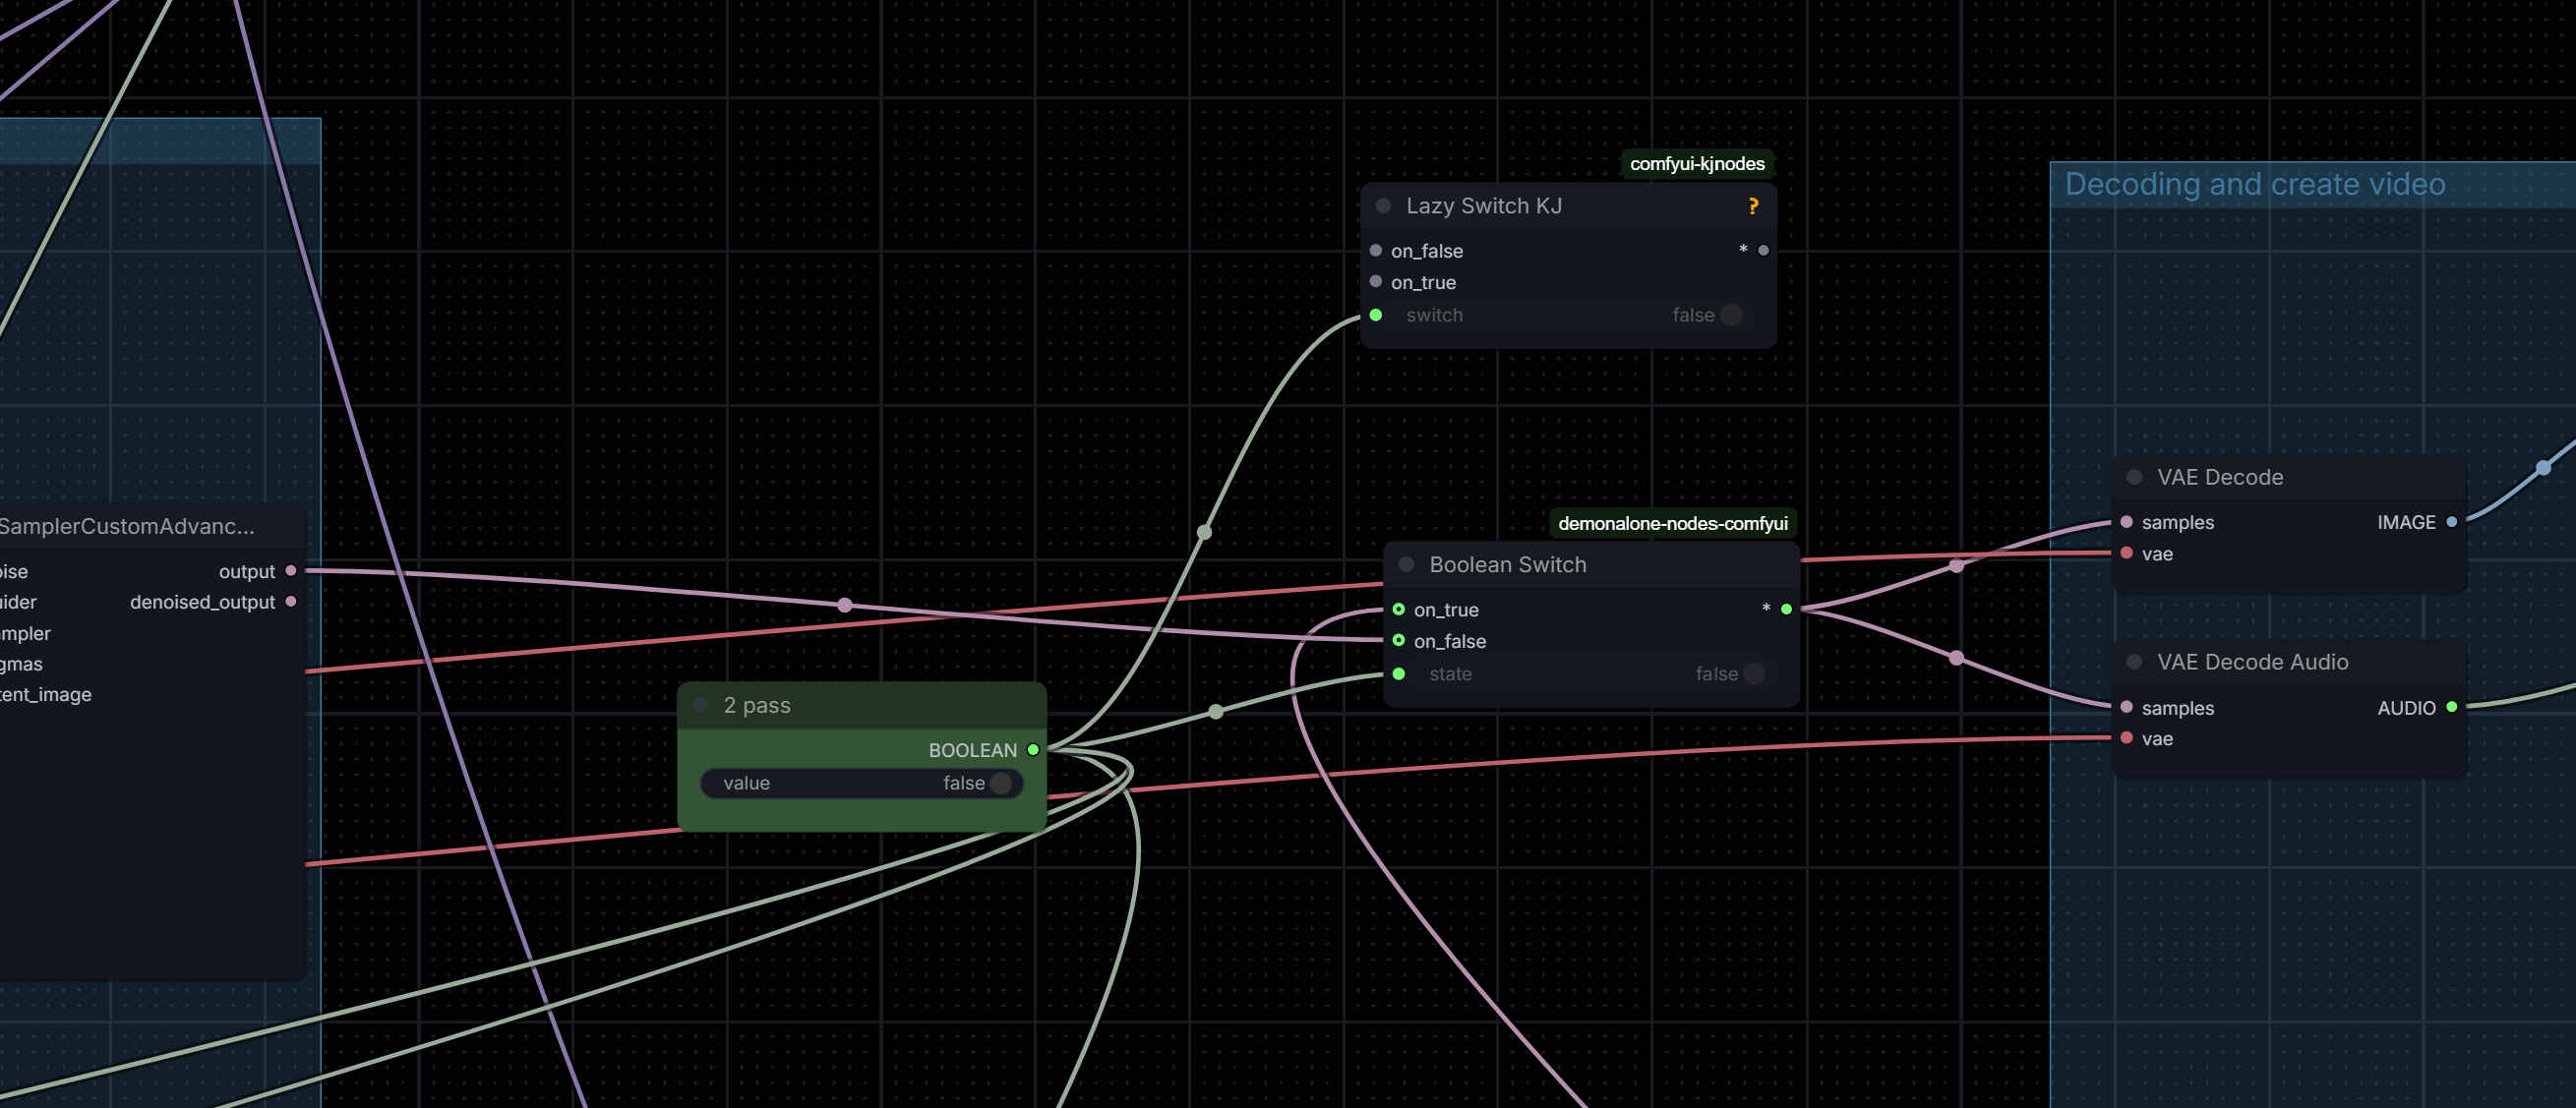This screenshot has width=2576, height=1108.
Task: Click the link midpoint between 2 pass and Lazy Switch KJ
Action: (x=1205, y=532)
